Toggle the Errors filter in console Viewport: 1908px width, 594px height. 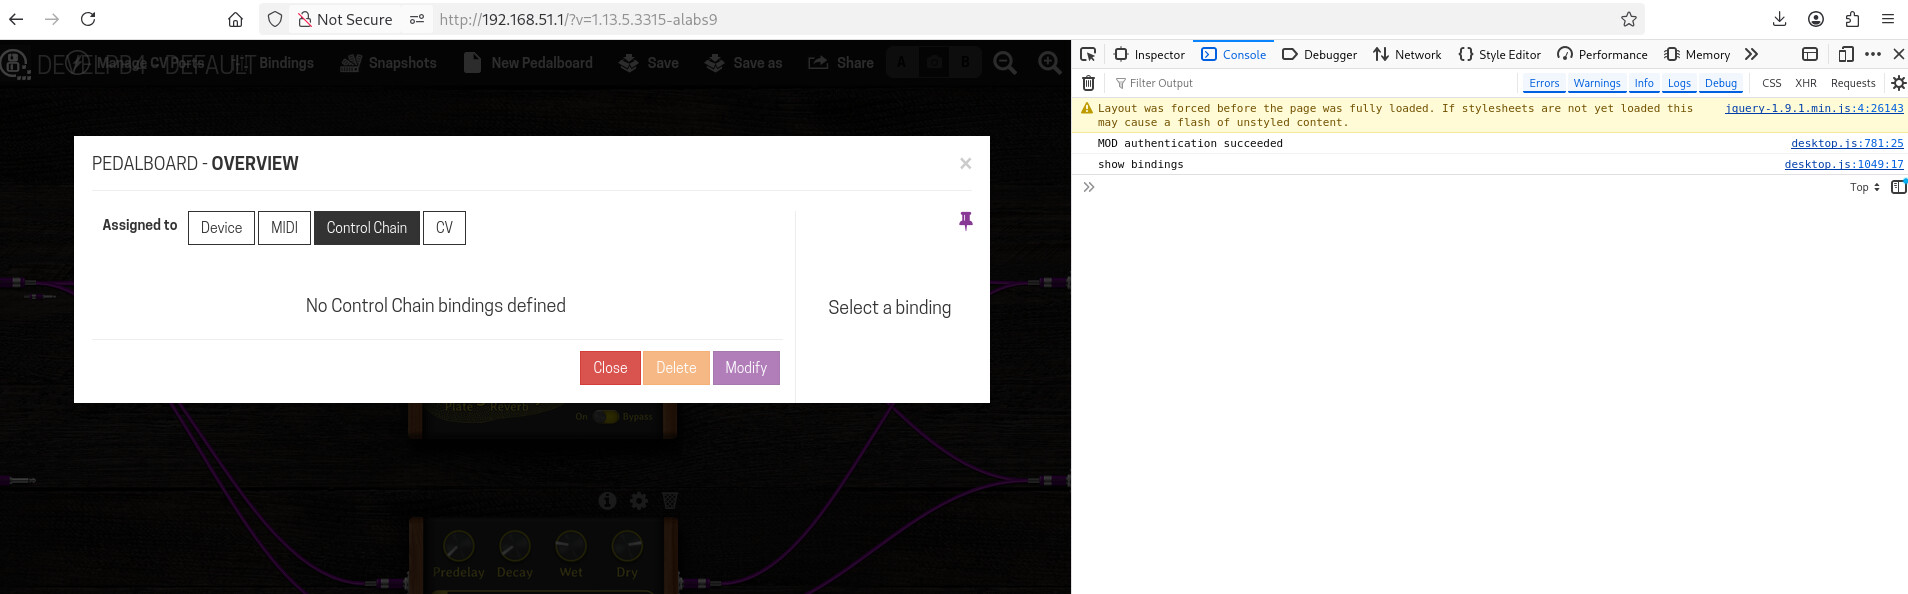pyautogui.click(x=1543, y=83)
